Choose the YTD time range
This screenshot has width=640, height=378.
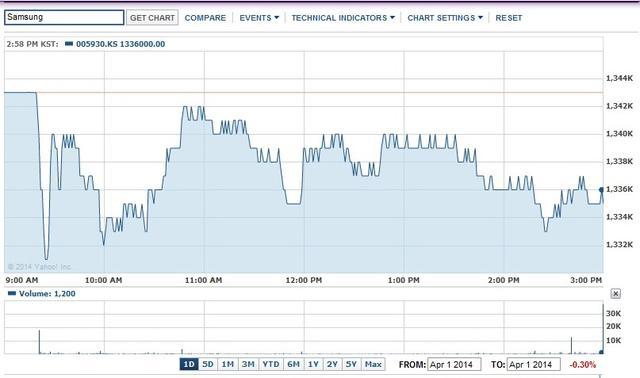point(271,364)
